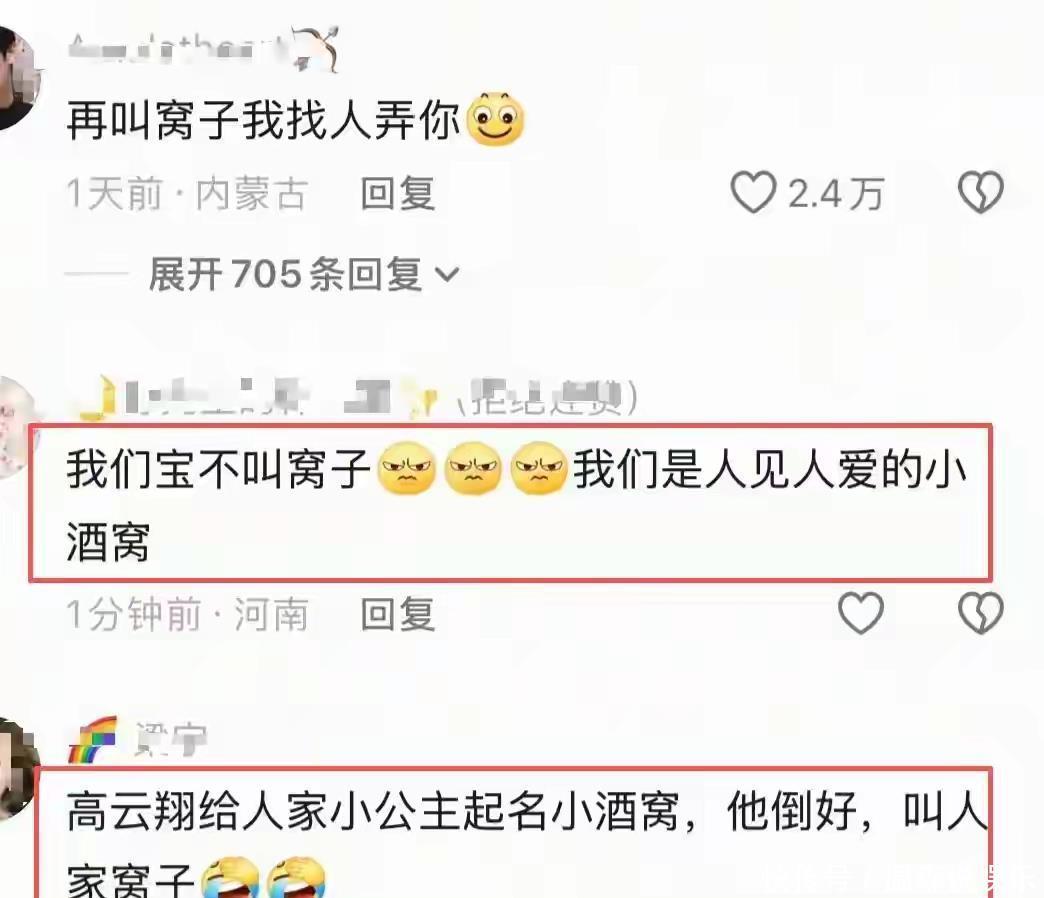This screenshot has height=898, width=1044.
Task: Click the rainbow icon beside third username
Action: [93, 740]
